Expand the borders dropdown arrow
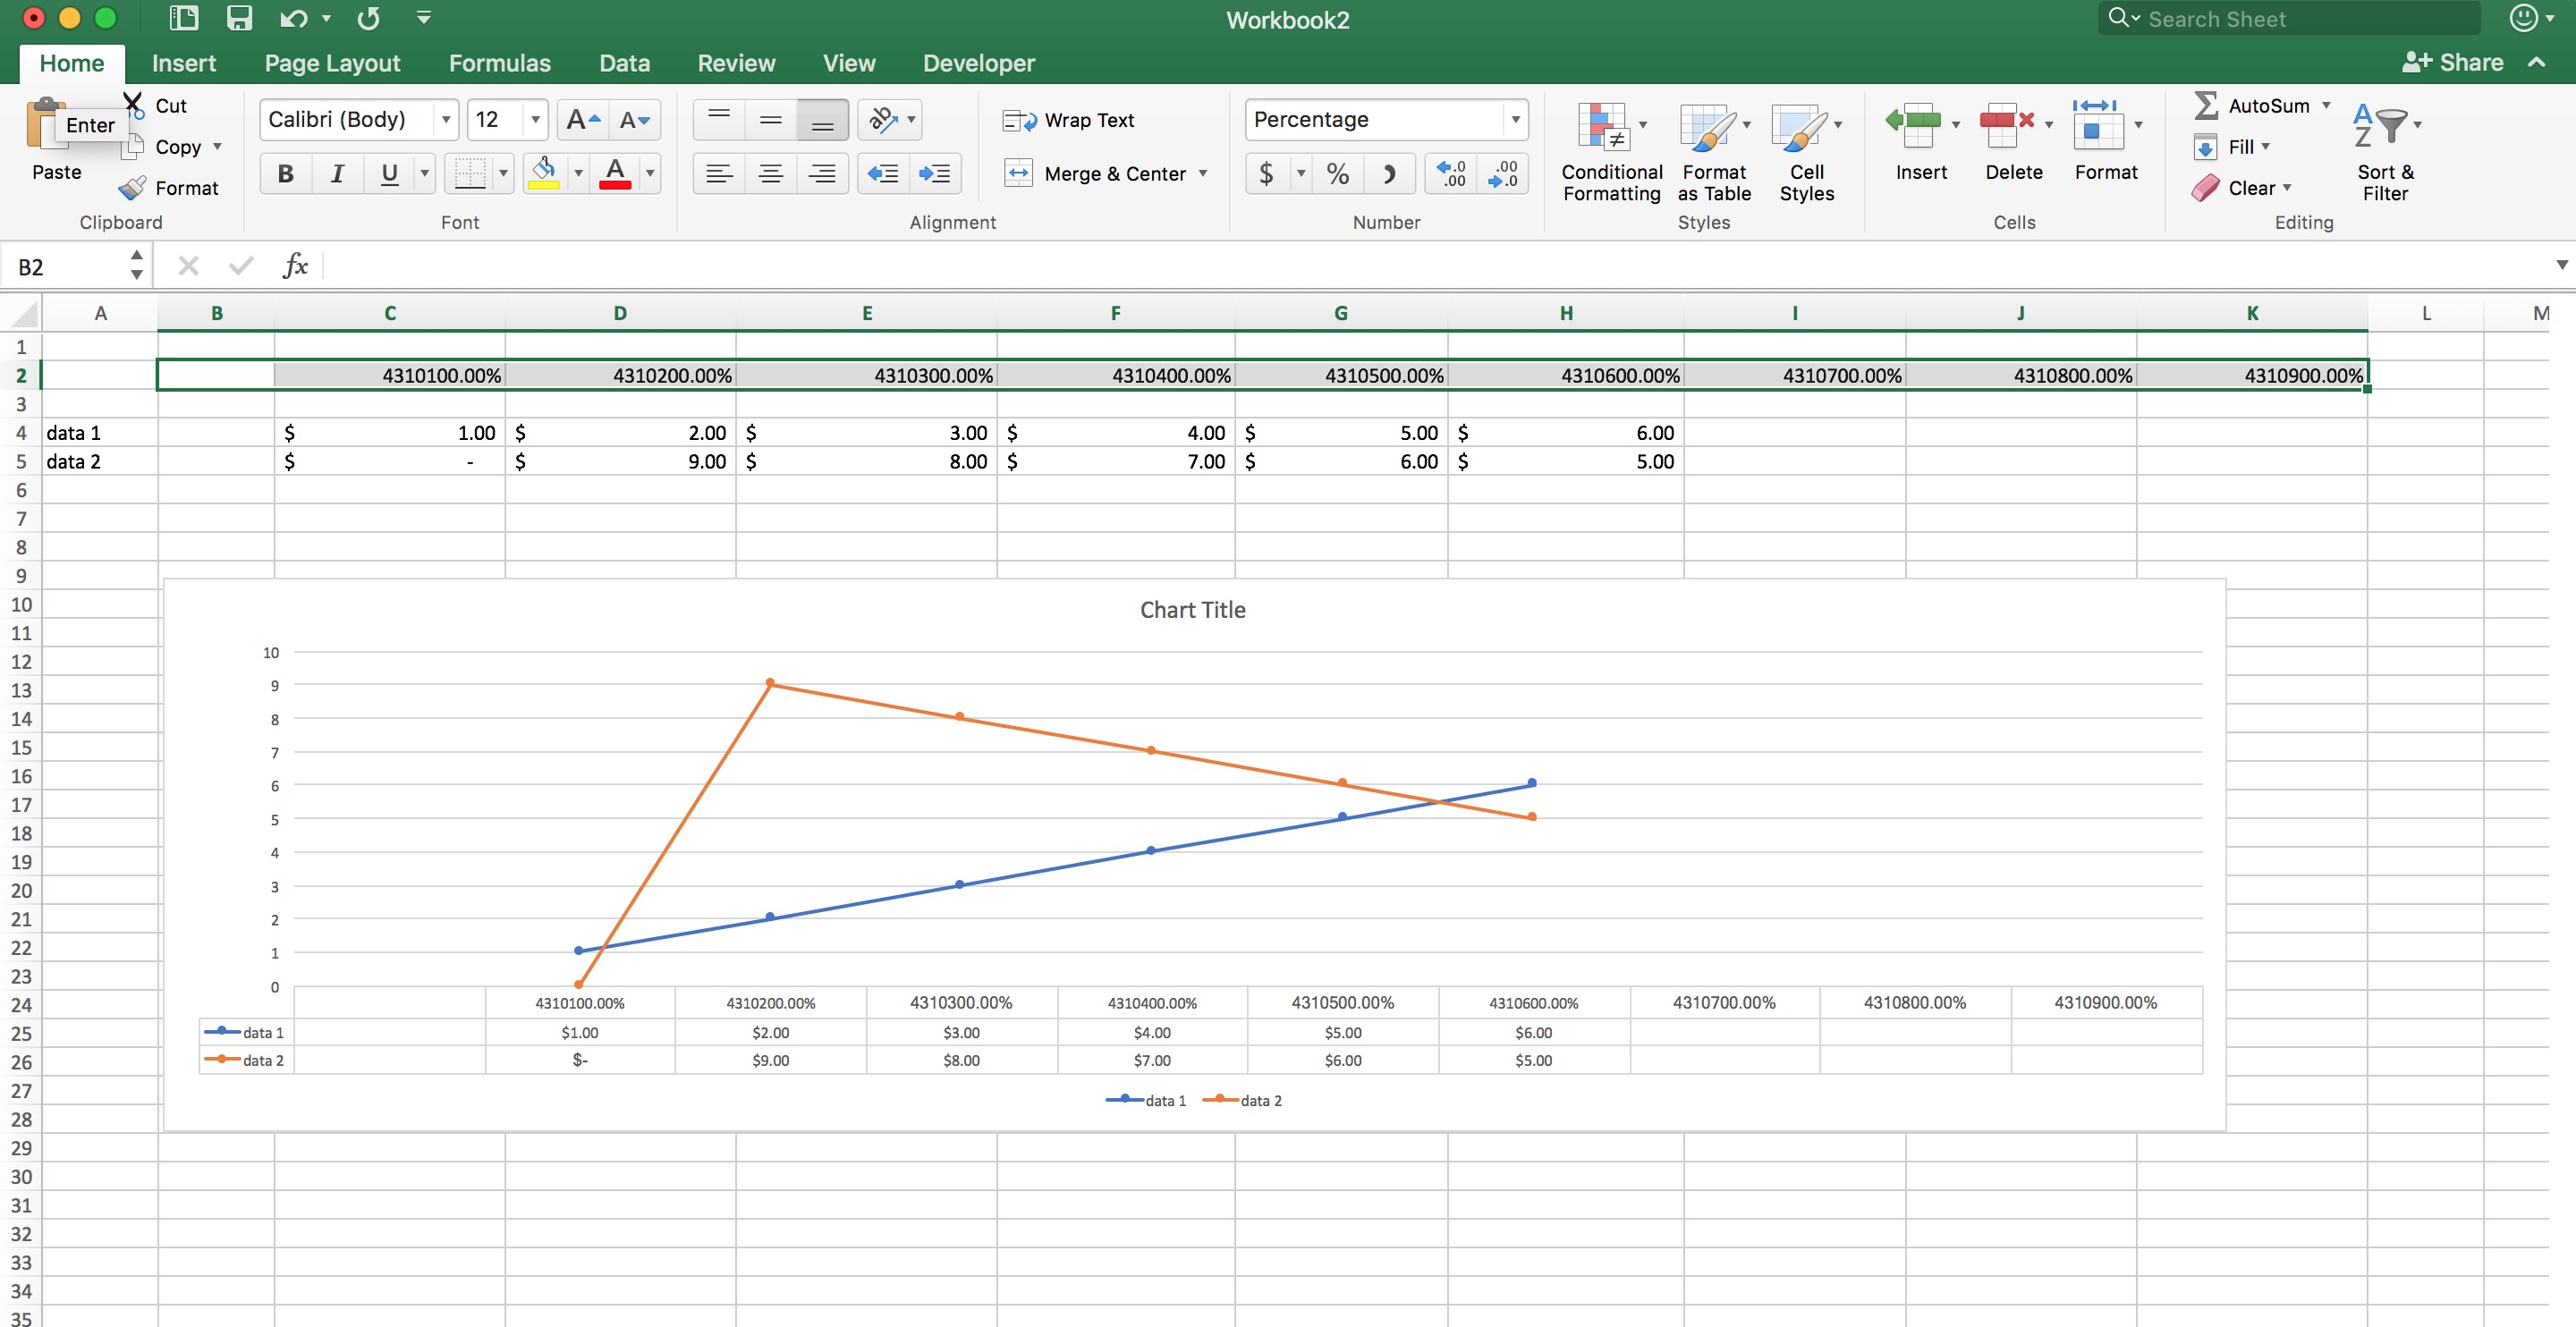This screenshot has width=2576, height=1327. pos(503,174)
